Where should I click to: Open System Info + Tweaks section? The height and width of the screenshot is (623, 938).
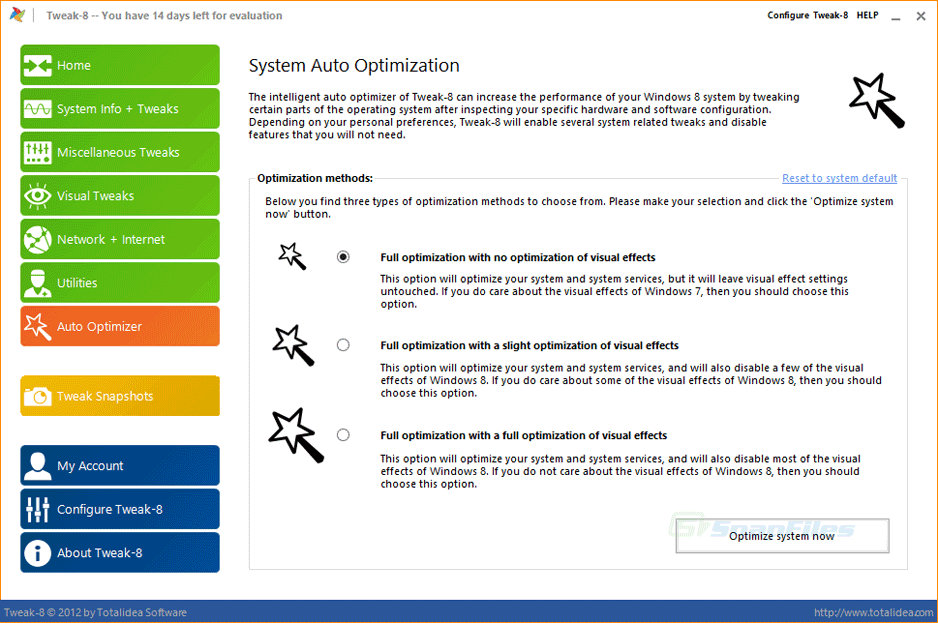(x=120, y=109)
